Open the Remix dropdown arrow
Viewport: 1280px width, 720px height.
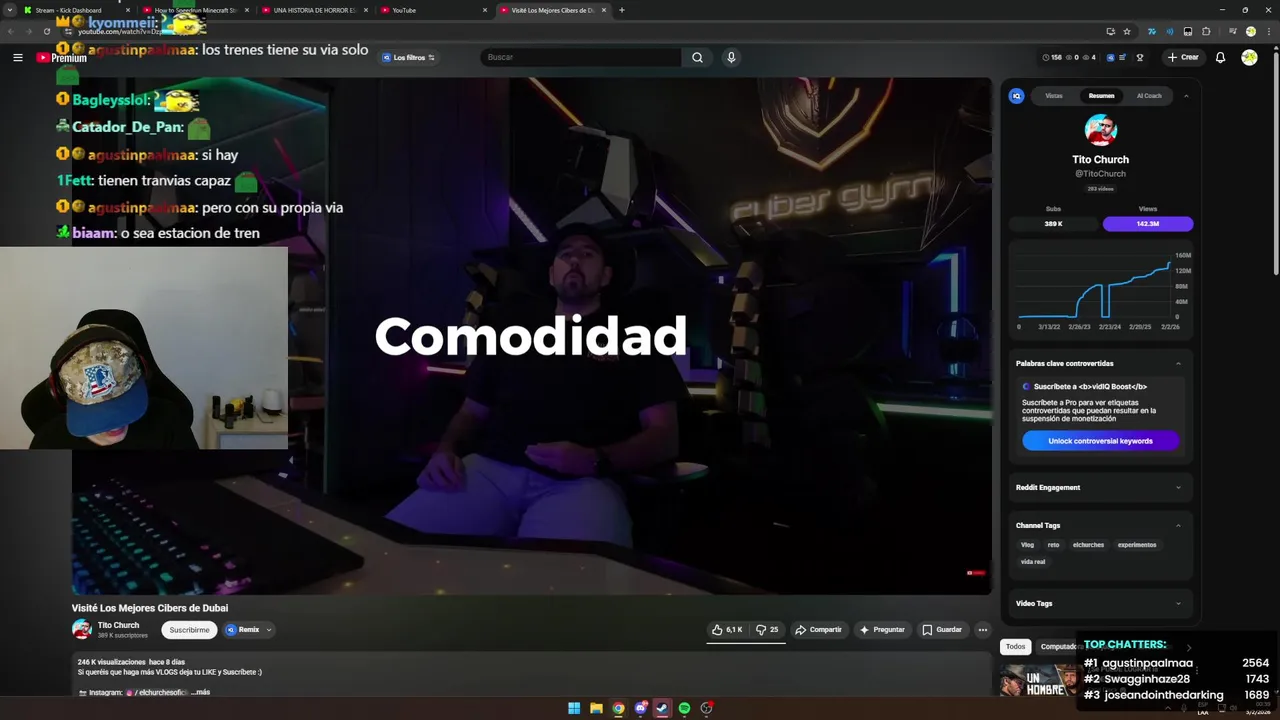tap(268, 630)
